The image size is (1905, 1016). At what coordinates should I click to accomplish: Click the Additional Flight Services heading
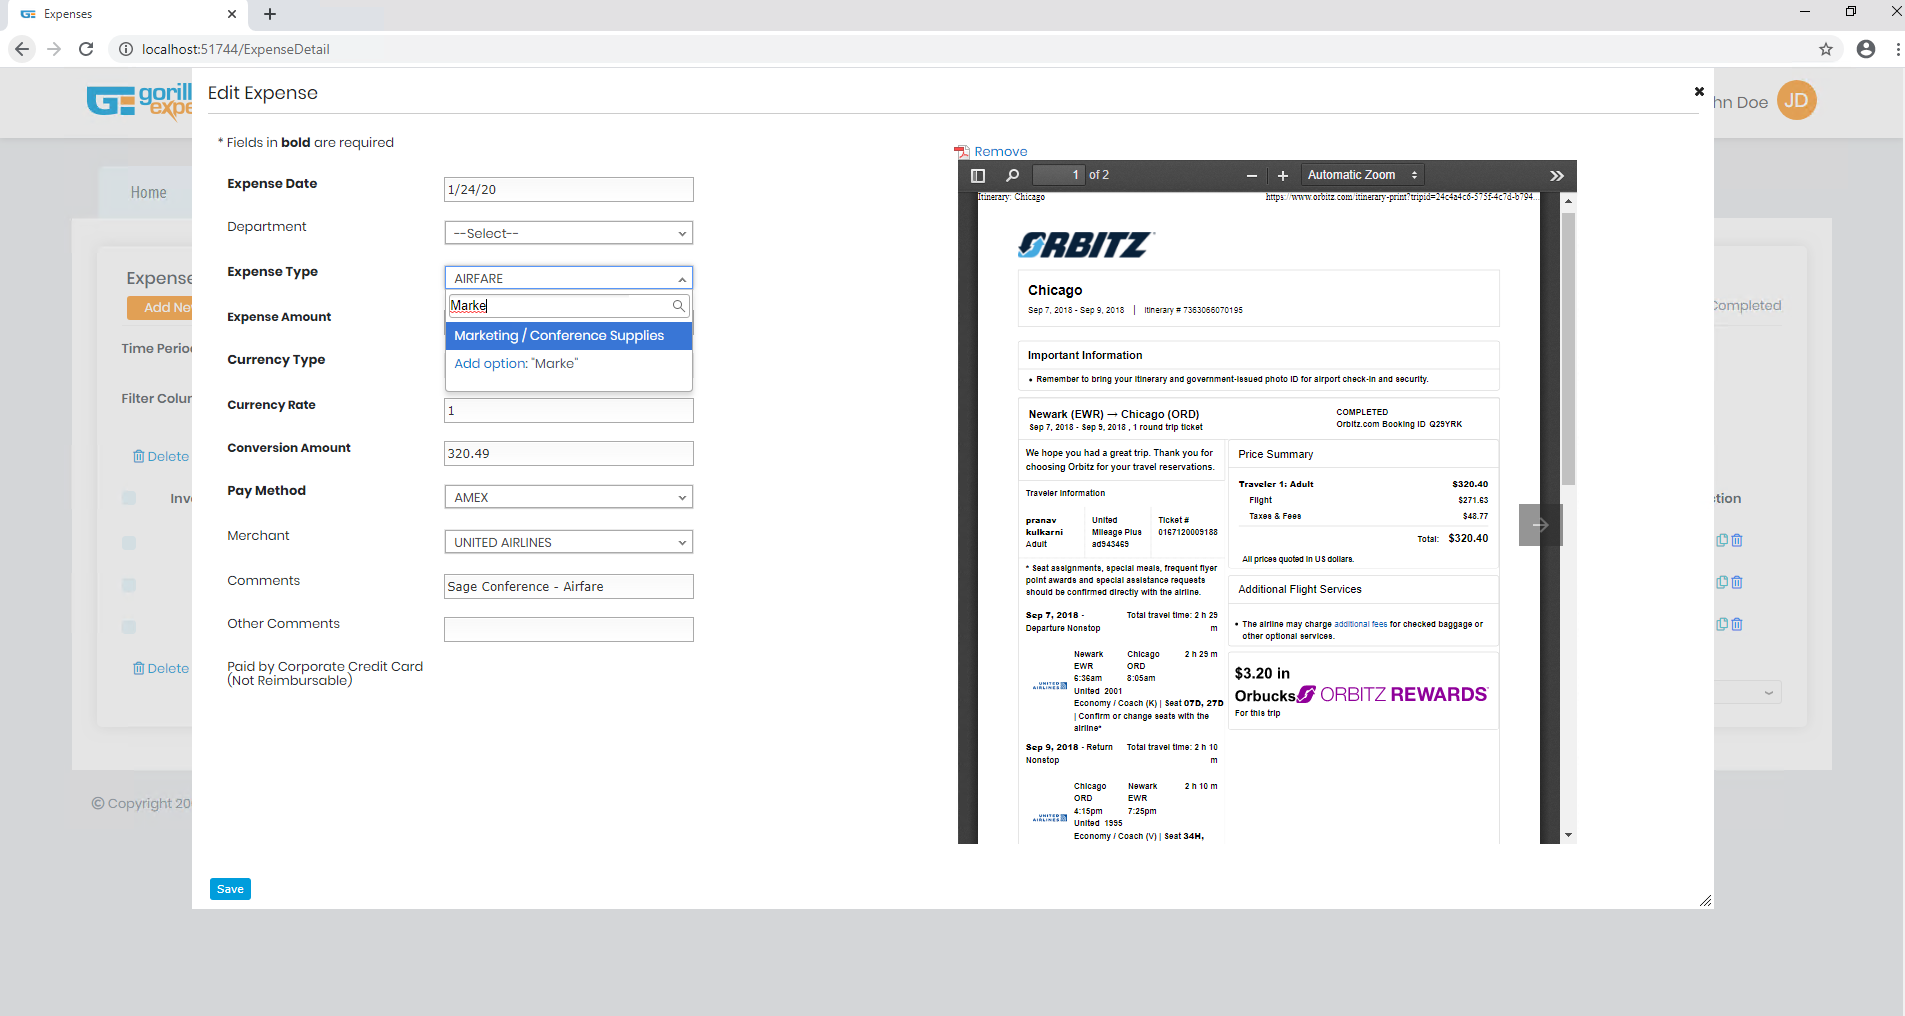1299,590
